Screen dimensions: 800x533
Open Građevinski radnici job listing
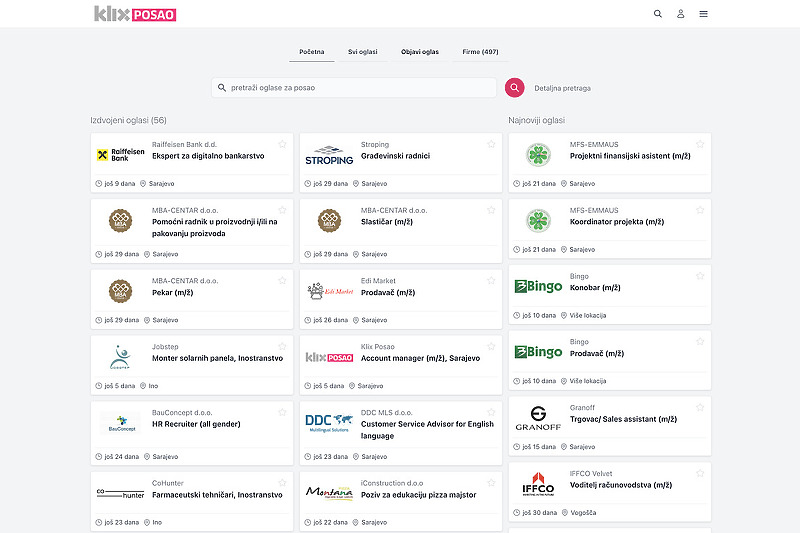tap(395, 156)
